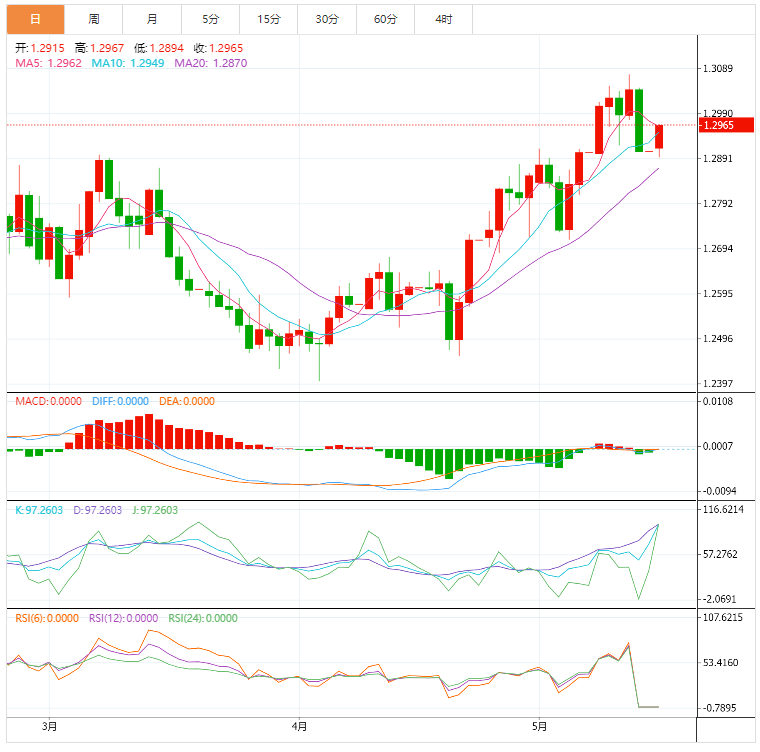Viewport: 760px width, 752px height.
Task: Click the 高: 1.2967 high price value
Action: (x=99, y=48)
